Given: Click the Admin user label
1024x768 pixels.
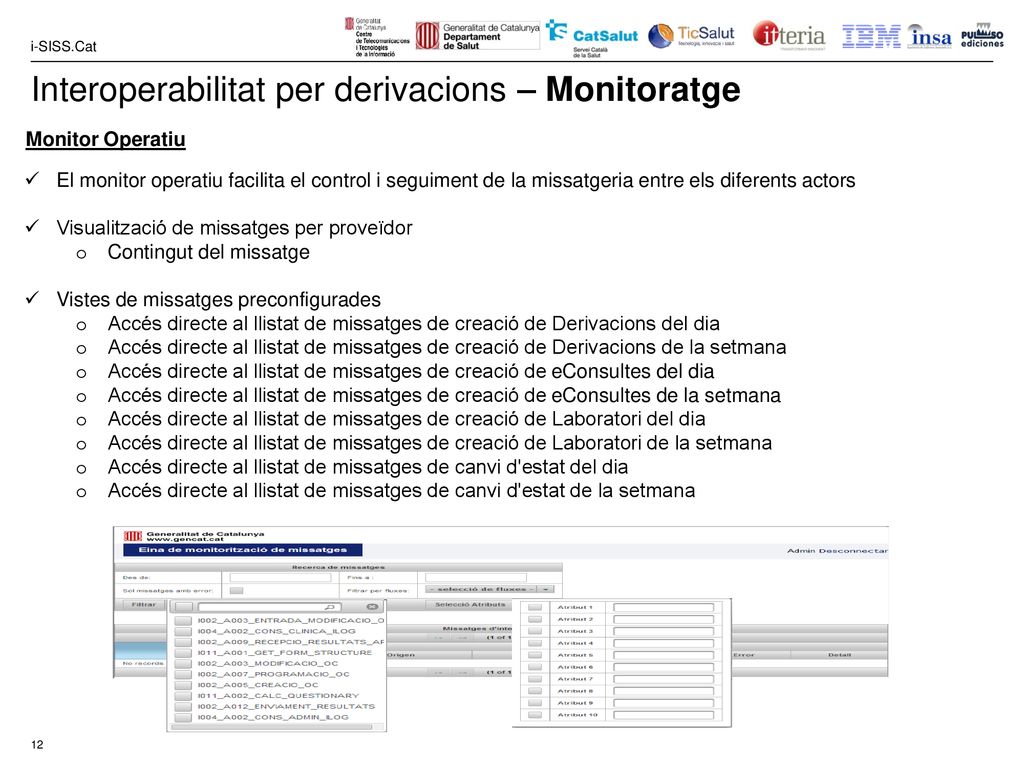Looking at the screenshot, I should pos(801,551).
